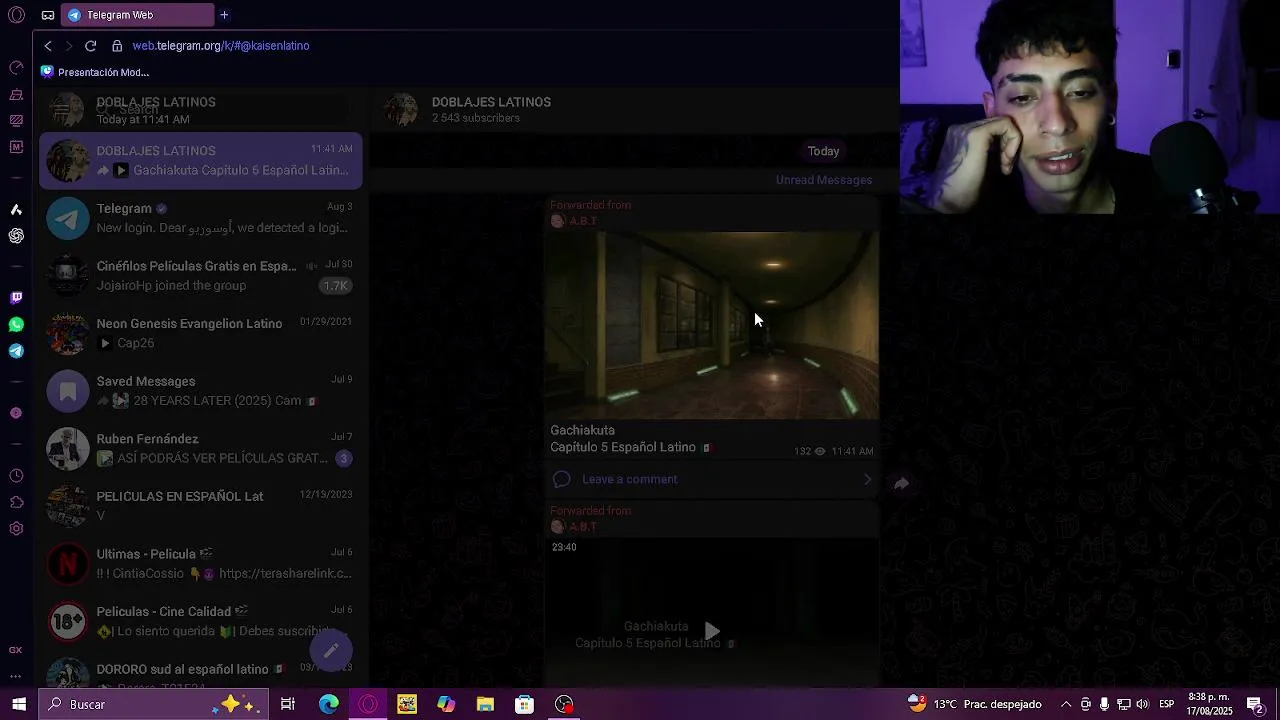View site security lock info

[117, 46]
